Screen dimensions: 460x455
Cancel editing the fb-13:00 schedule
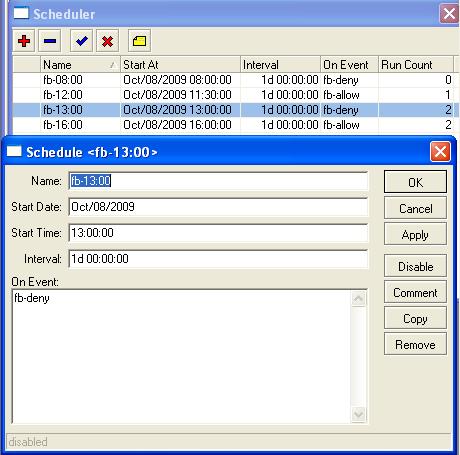[415, 208]
